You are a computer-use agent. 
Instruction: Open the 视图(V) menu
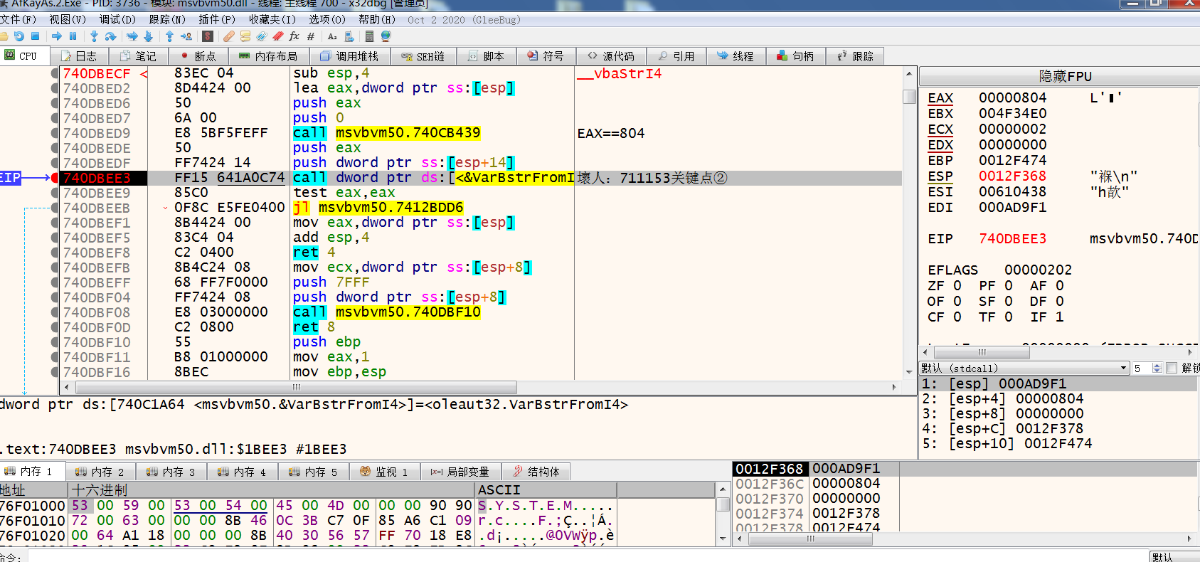[x=67, y=19]
